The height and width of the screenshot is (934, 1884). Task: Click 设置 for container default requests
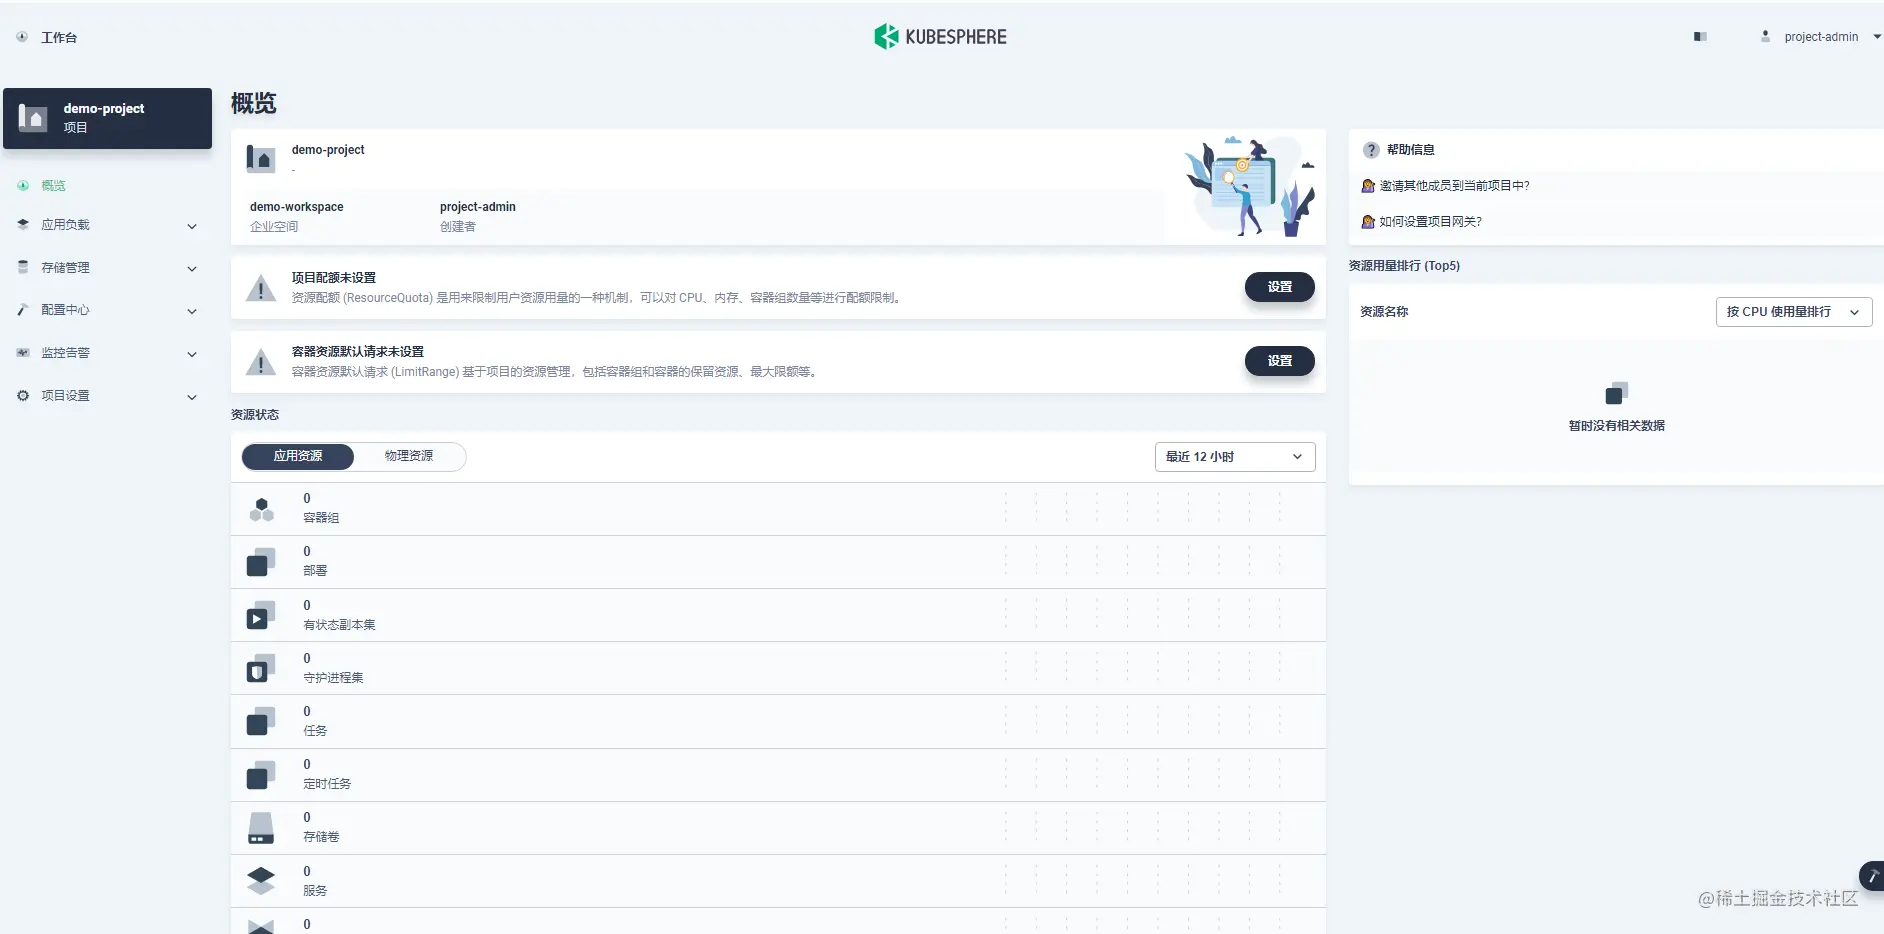(1280, 361)
